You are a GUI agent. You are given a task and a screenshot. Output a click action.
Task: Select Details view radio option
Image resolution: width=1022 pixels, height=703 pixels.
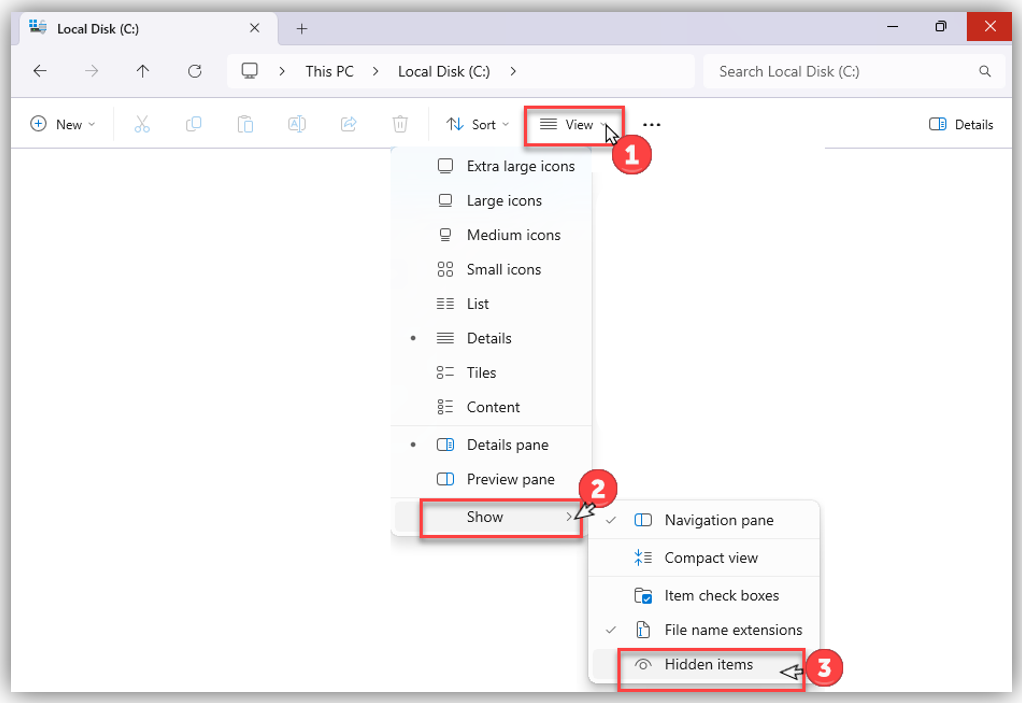[489, 339]
